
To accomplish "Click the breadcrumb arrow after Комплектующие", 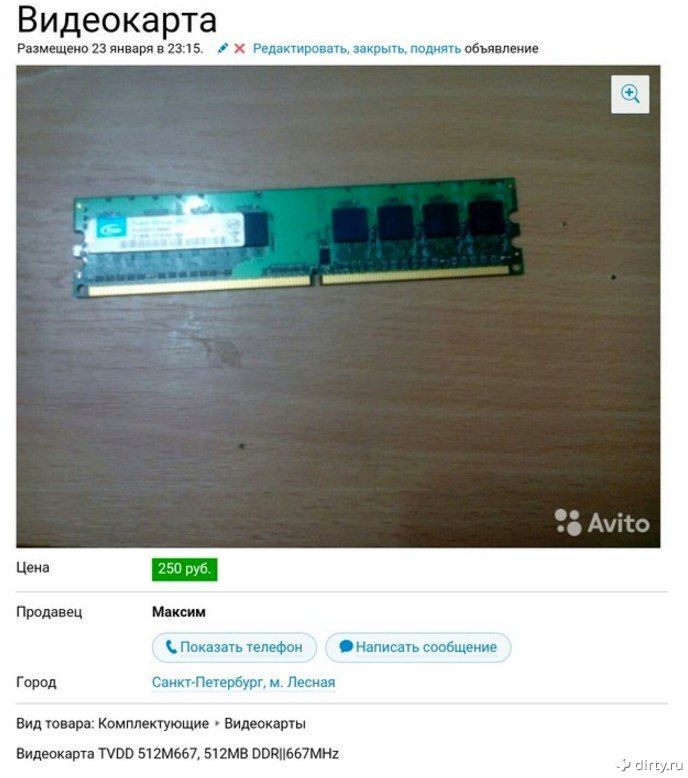I will (217, 723).
